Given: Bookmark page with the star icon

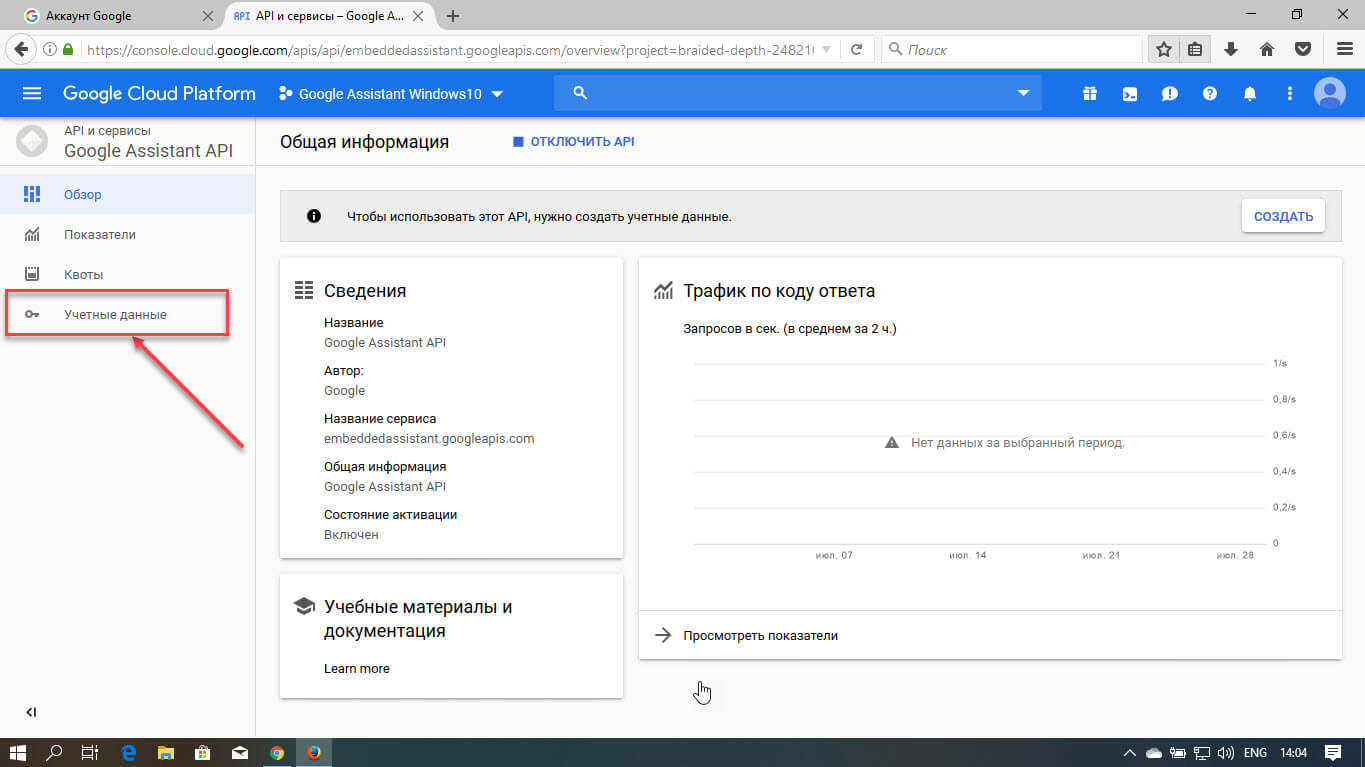Looking at the screenshot, I should point(1164,49).
